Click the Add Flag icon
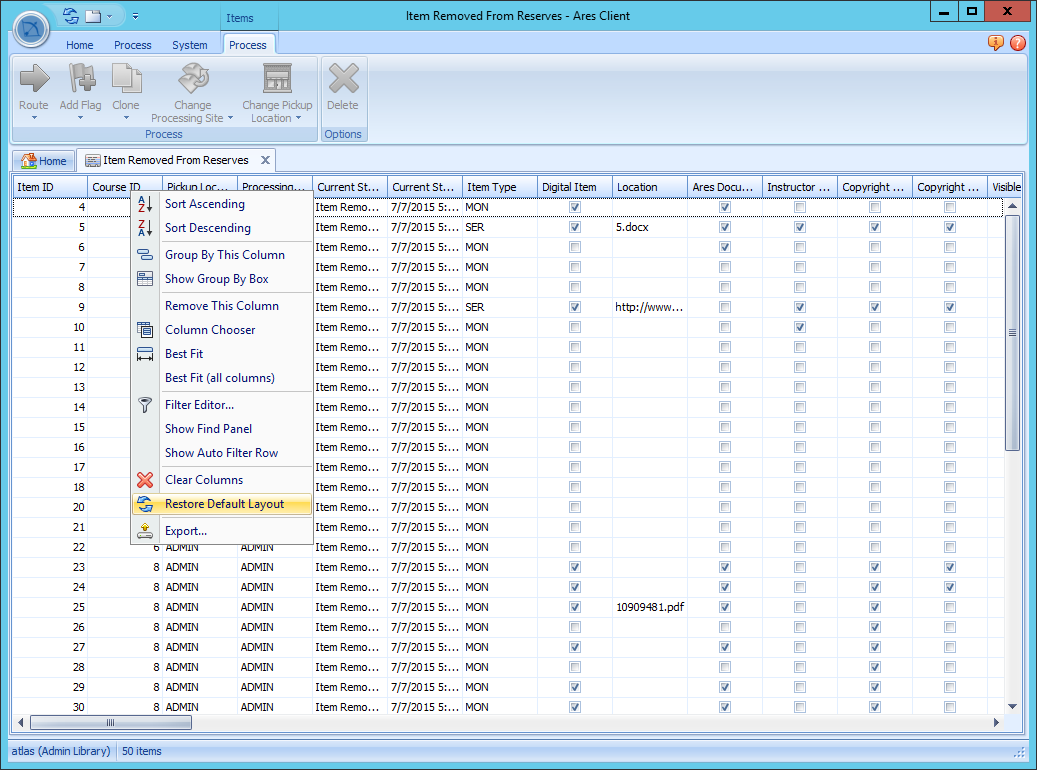 pyautogui.click(x=80, y=79)
